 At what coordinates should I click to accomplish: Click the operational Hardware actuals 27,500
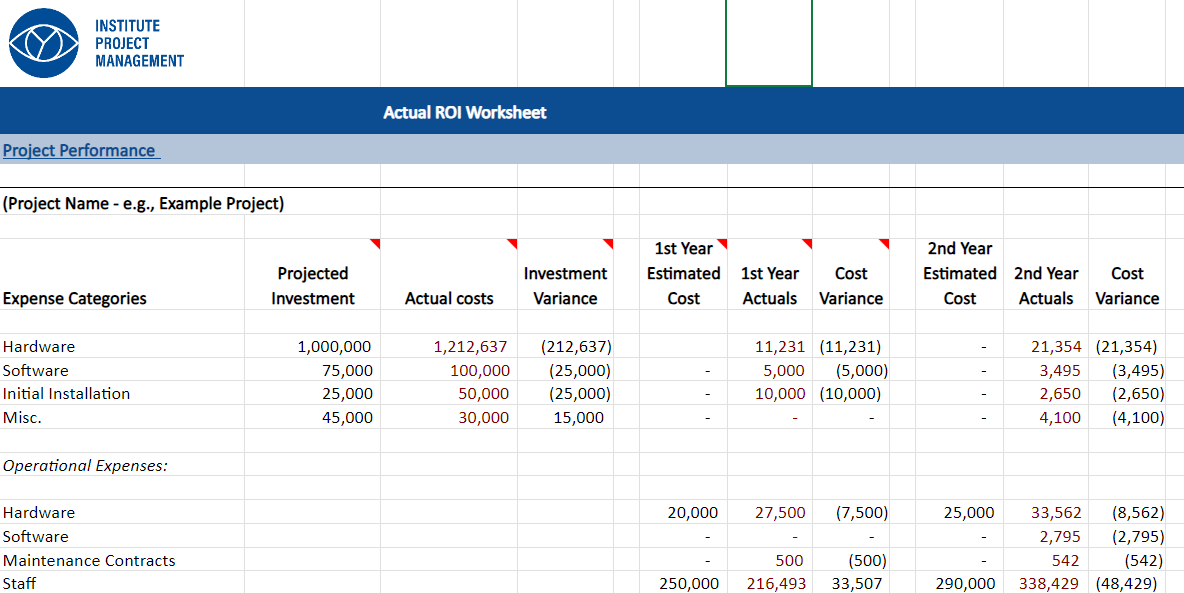(x=780, y=513)
